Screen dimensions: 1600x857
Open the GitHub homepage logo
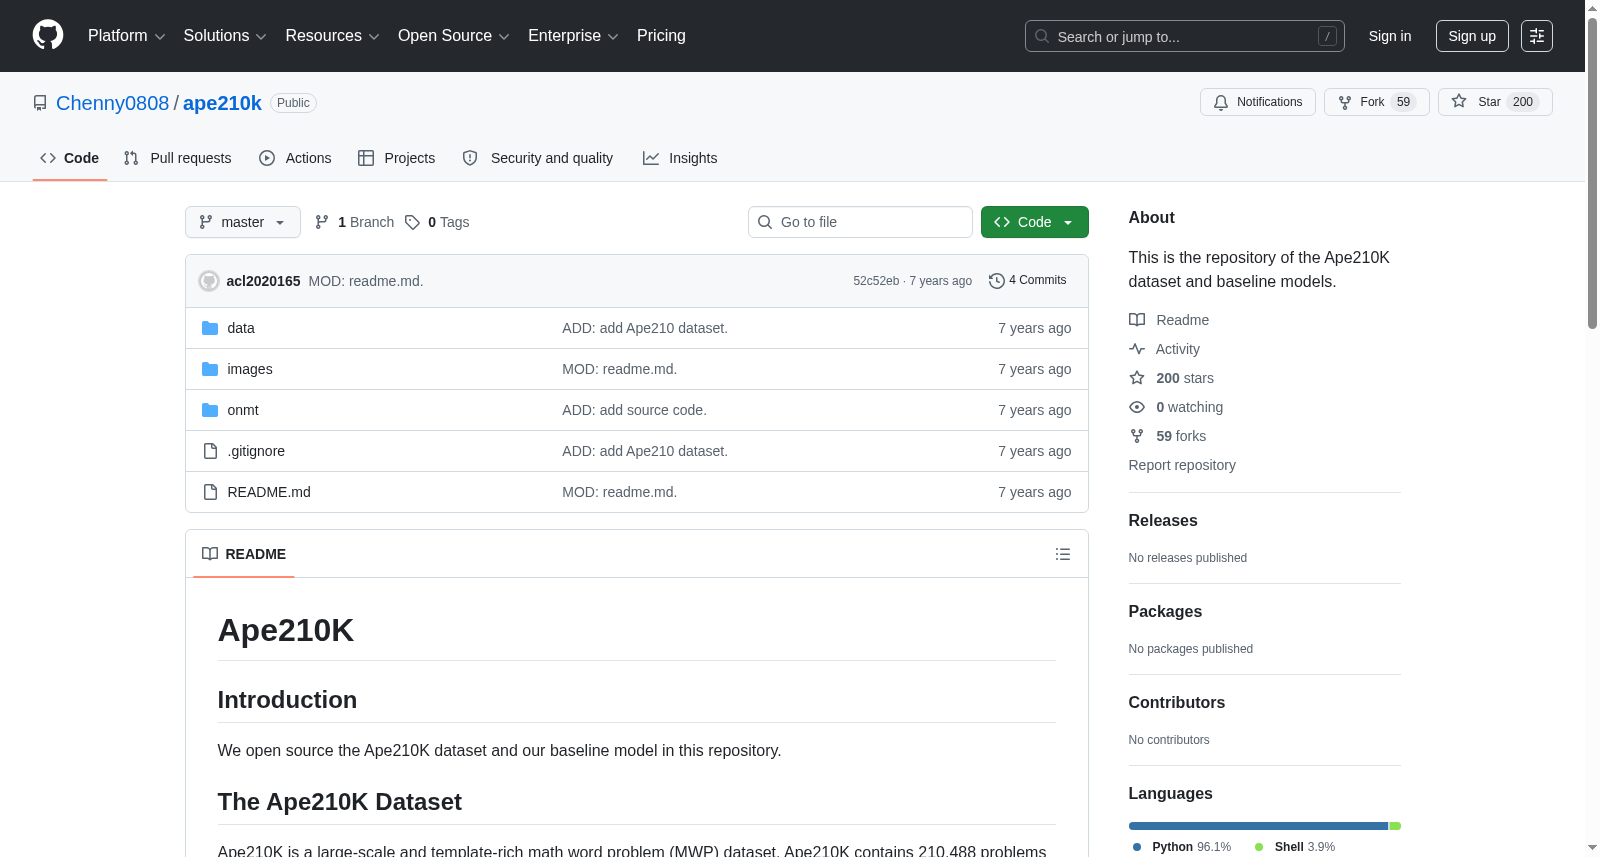(x=48, y=36)
